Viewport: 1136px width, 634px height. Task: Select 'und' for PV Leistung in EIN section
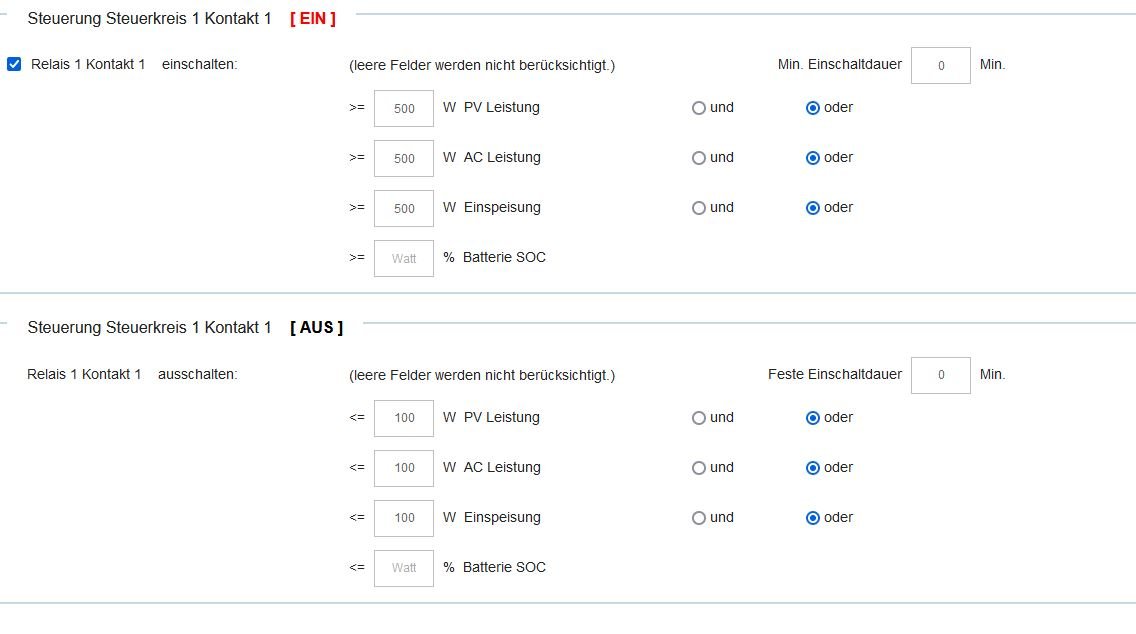699,108
